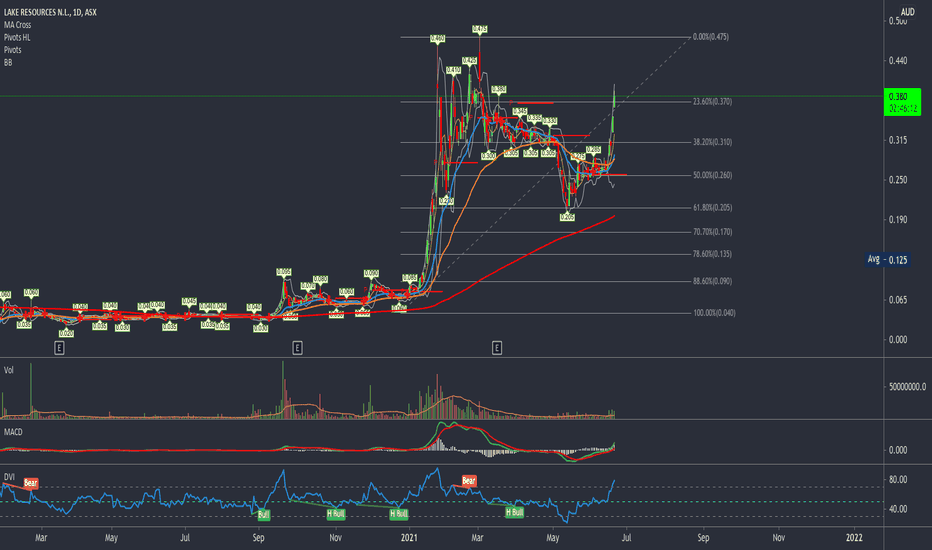
Task: Select the MACD indicator legend
Action: click(13, 432)
